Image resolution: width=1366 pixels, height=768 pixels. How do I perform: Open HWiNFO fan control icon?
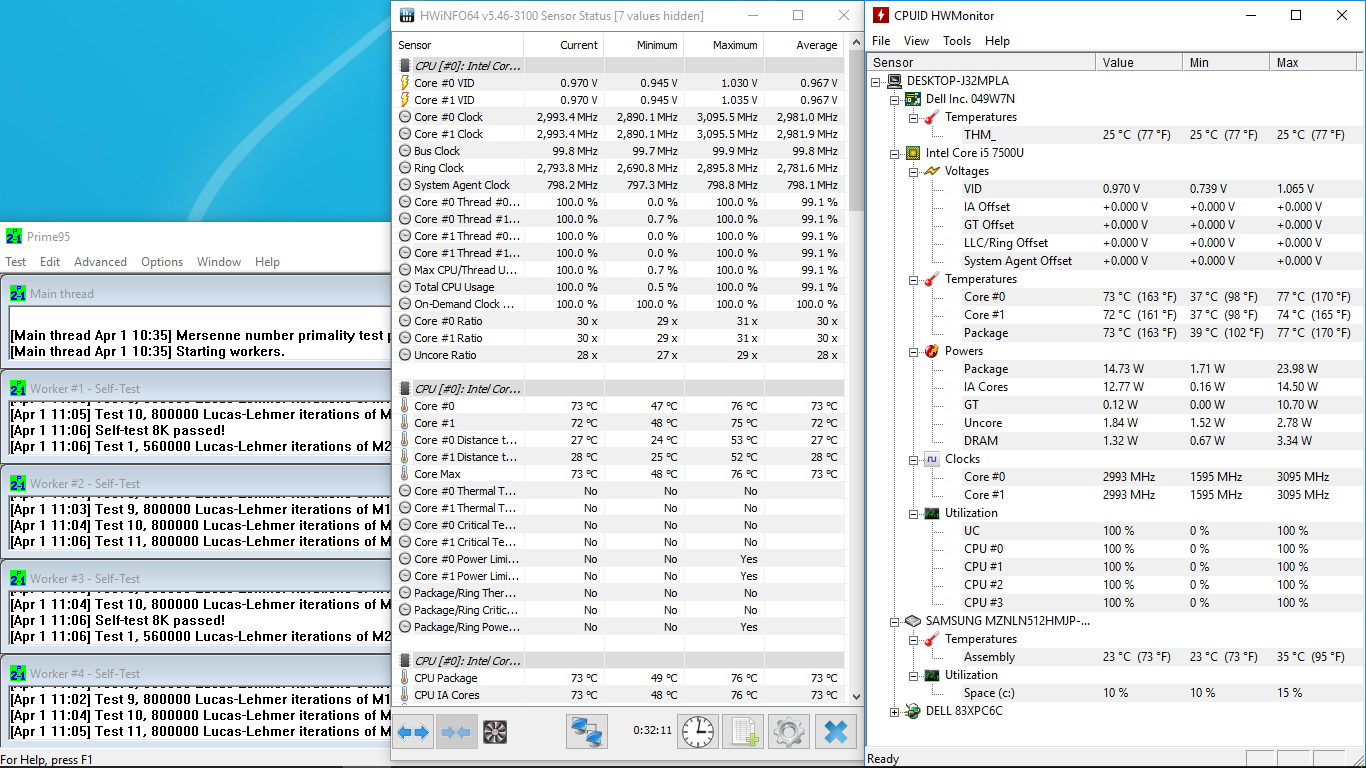point(495,732)
